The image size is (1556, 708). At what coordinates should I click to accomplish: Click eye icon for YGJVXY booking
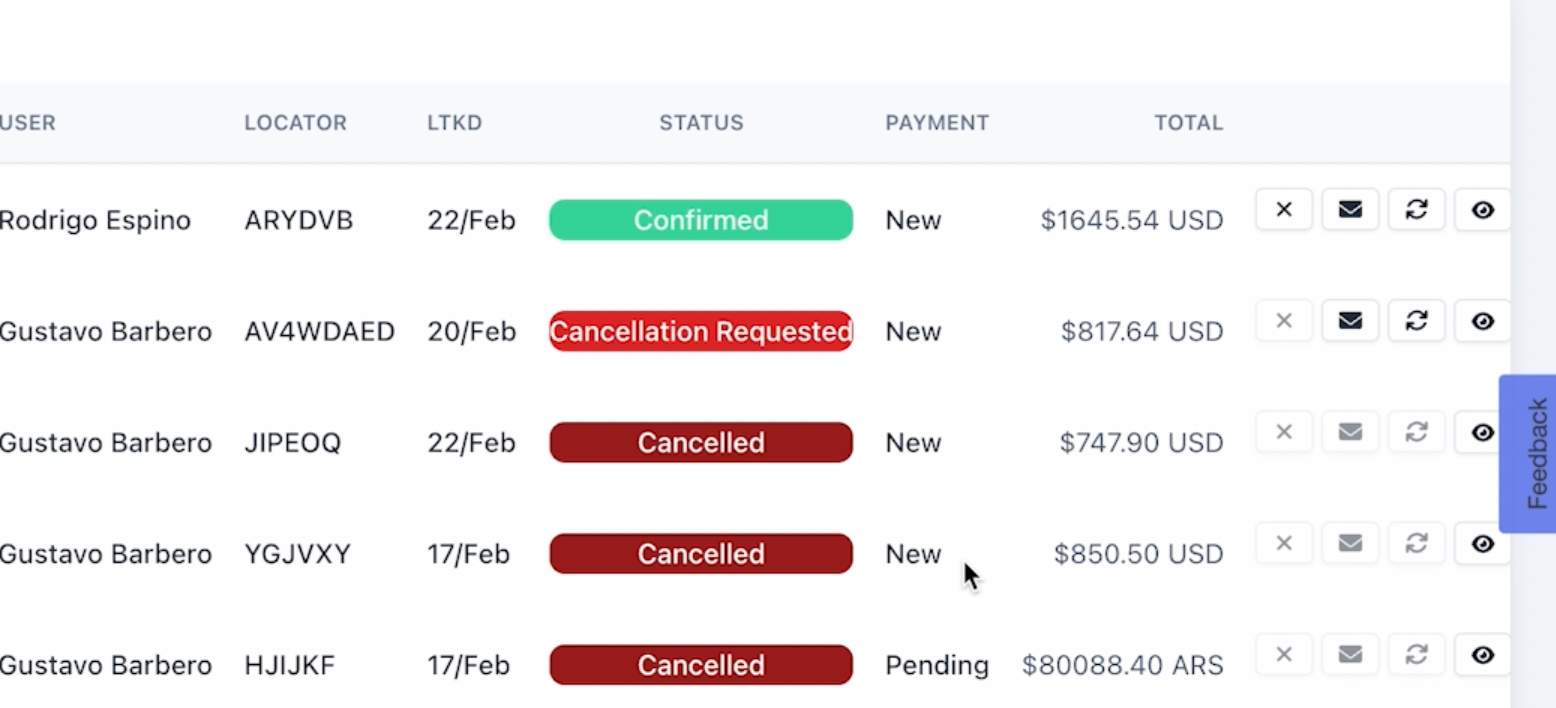[1482, 543]
